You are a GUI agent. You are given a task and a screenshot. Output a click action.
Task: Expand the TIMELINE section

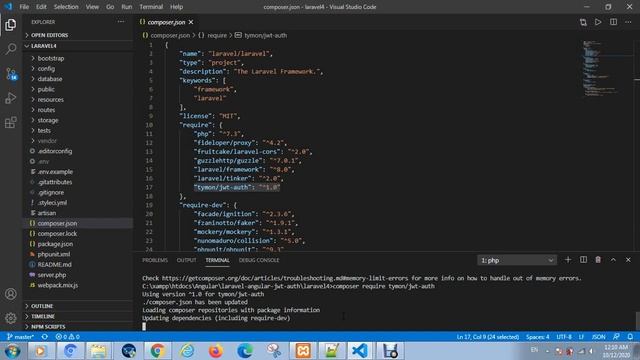pyautogui.click(x=78, y=316)
